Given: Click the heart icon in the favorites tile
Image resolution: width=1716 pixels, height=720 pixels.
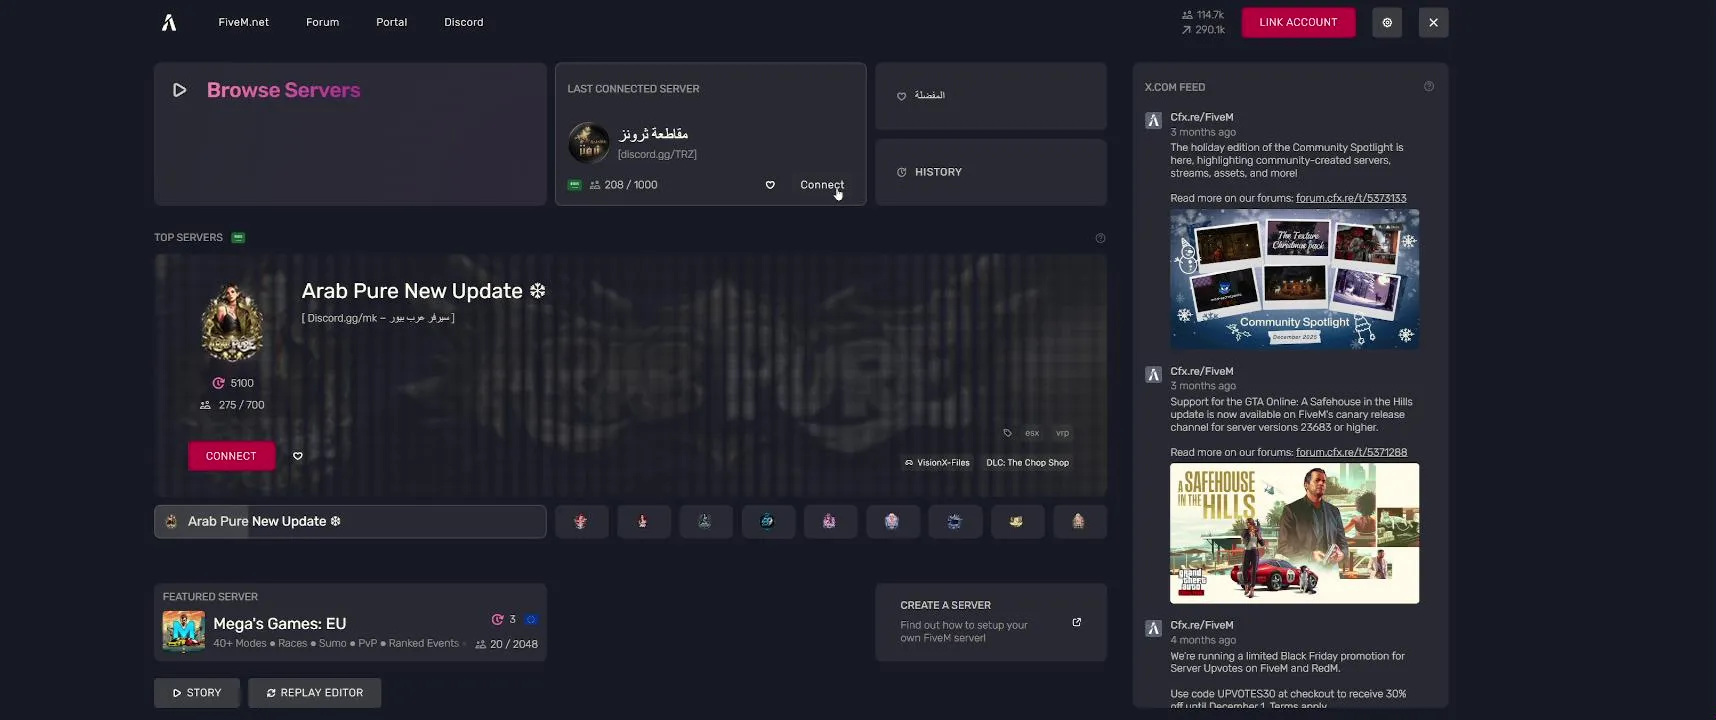Looking at the screenshot, I should 901,96.
